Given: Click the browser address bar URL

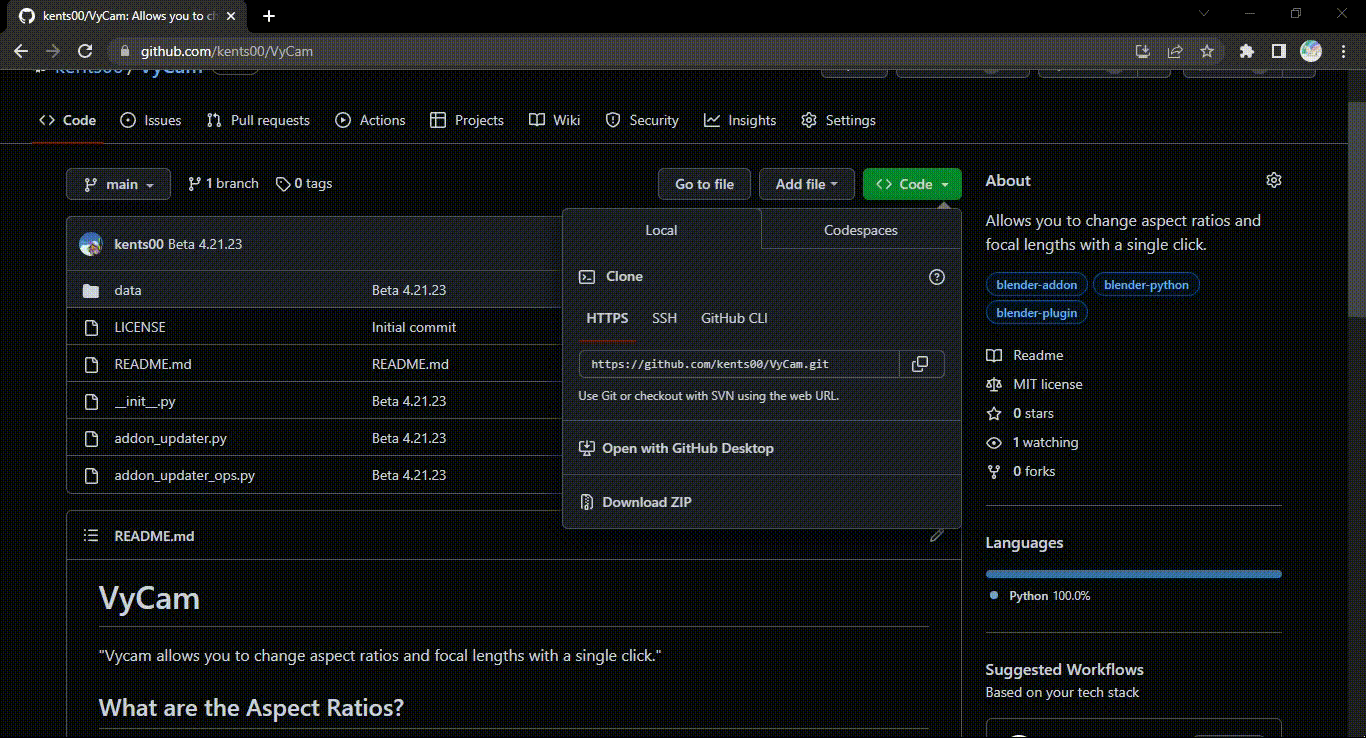Looking at the screenshot, I should (x=226, y=51).
